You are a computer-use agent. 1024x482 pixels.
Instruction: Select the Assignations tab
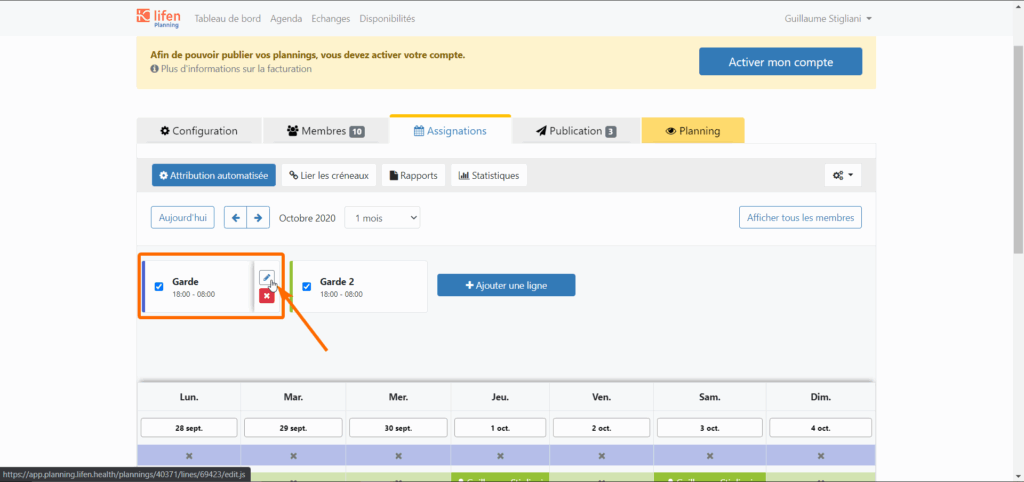(450, 131)
